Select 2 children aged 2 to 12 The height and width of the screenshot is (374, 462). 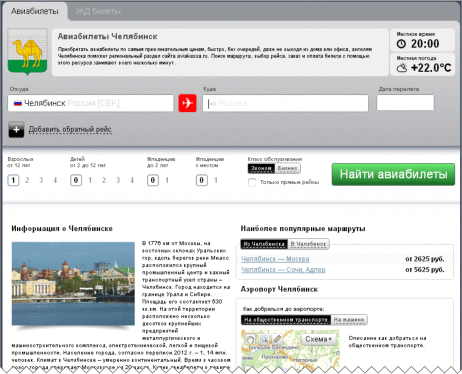click(104, 180)
